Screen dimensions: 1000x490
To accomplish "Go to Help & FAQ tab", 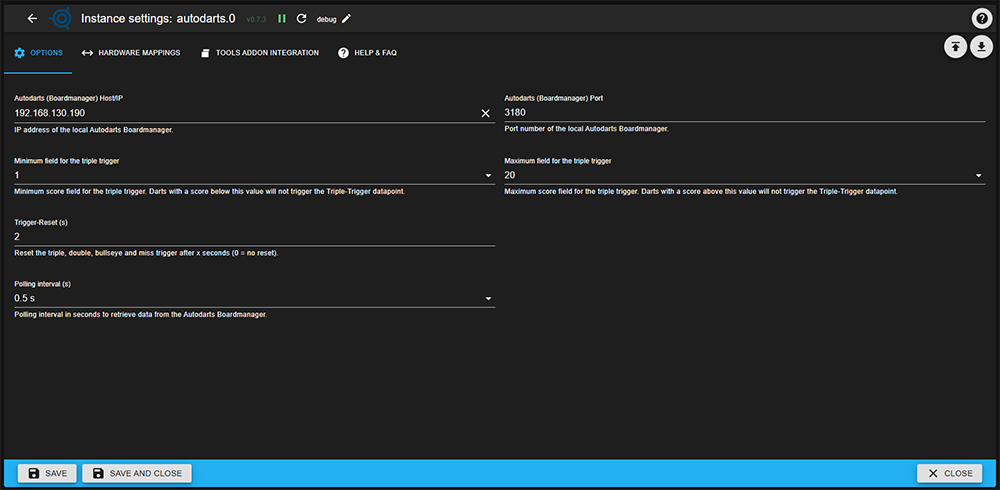I will (367, 53).
